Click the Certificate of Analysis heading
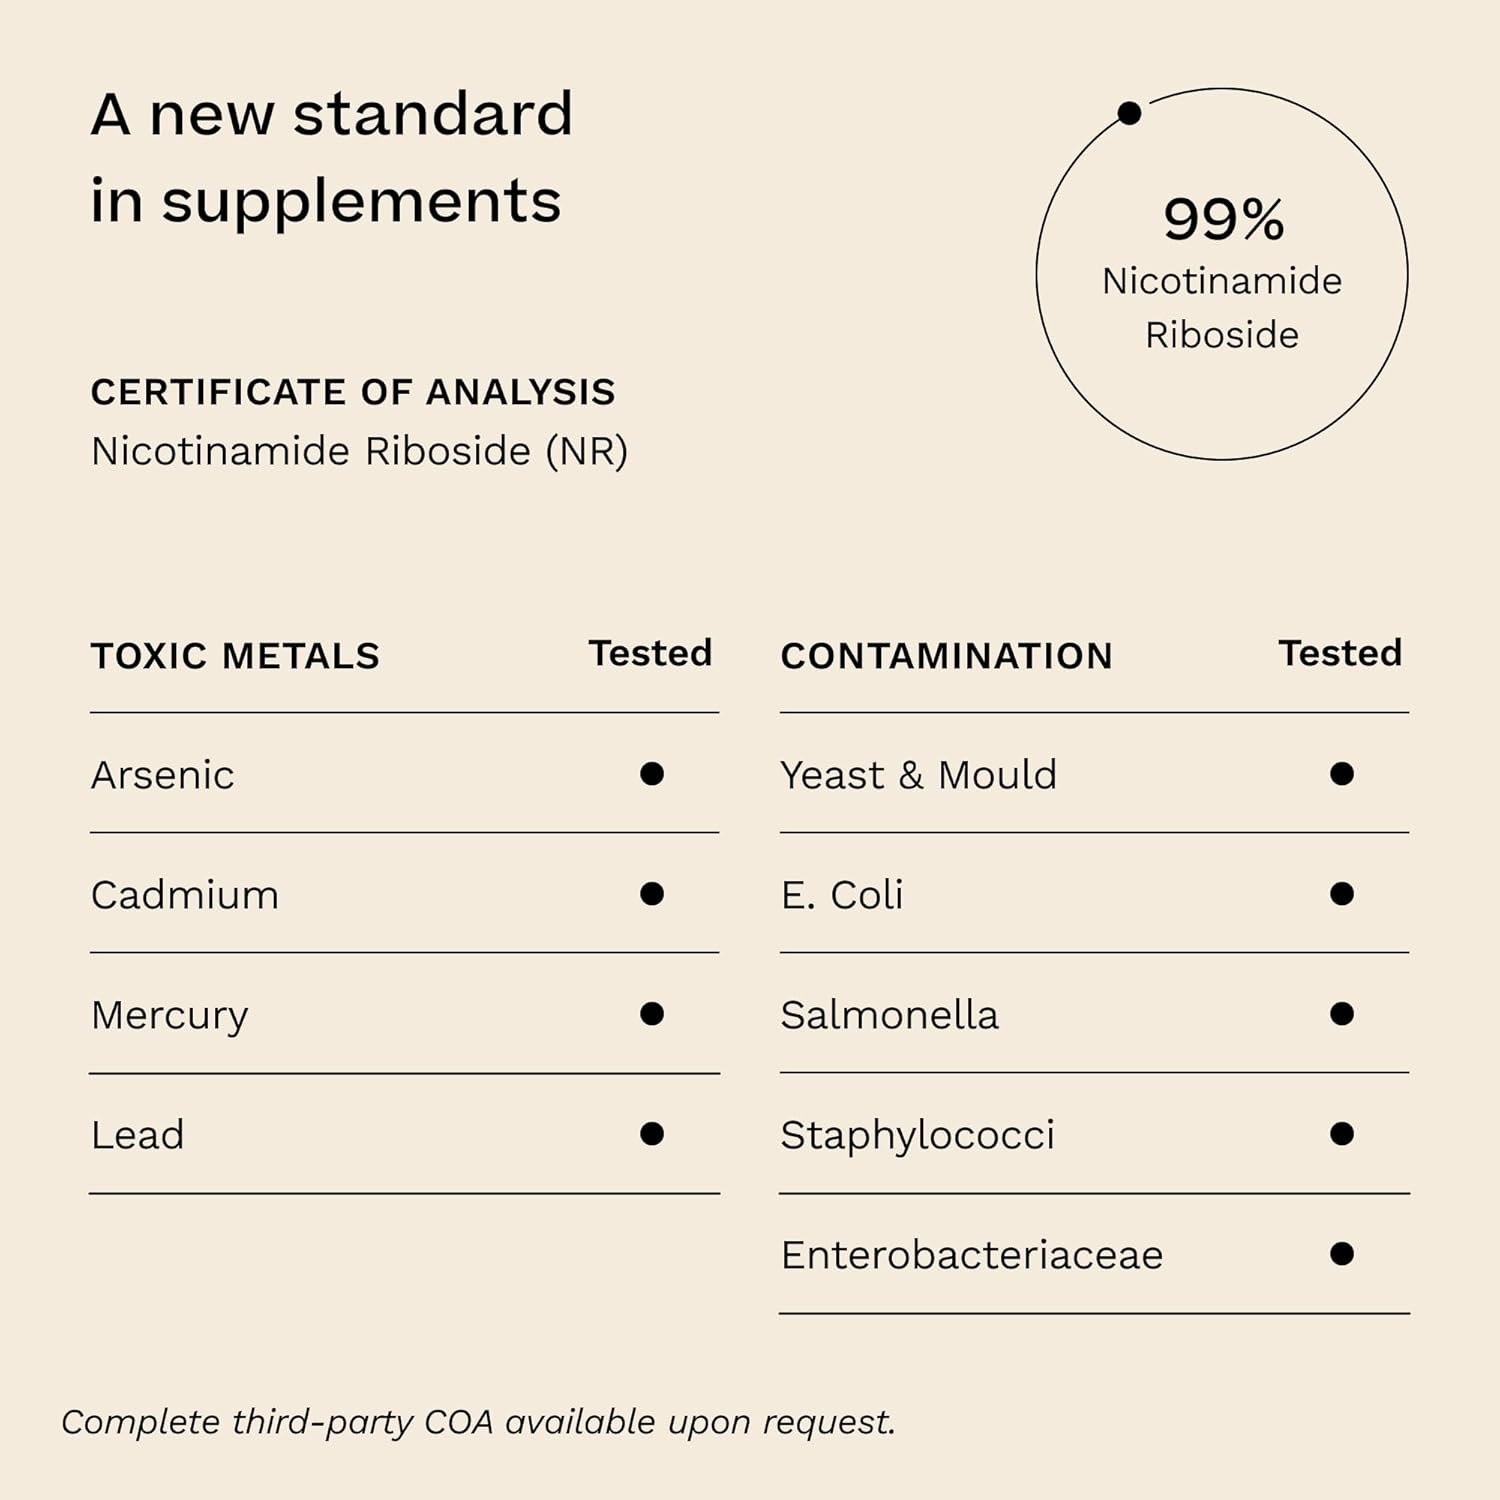This screenshot has height=1500, width=1500. point(353,392)
